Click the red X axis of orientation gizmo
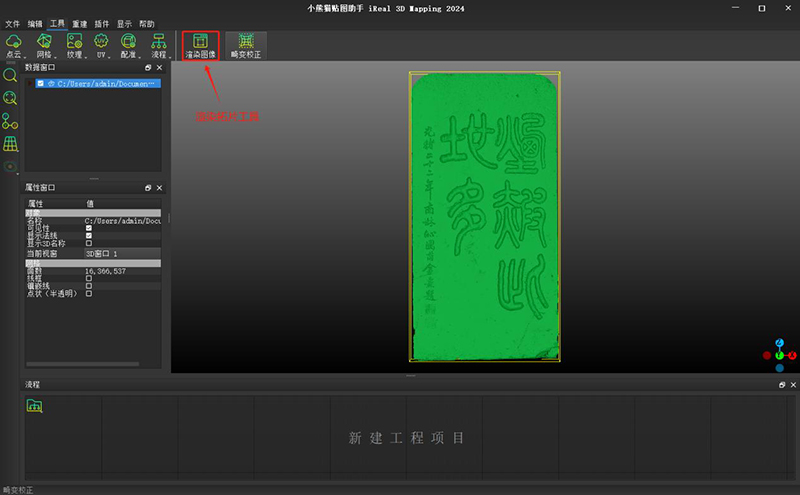Screen dimensions: 800x495 coord(792,355)
